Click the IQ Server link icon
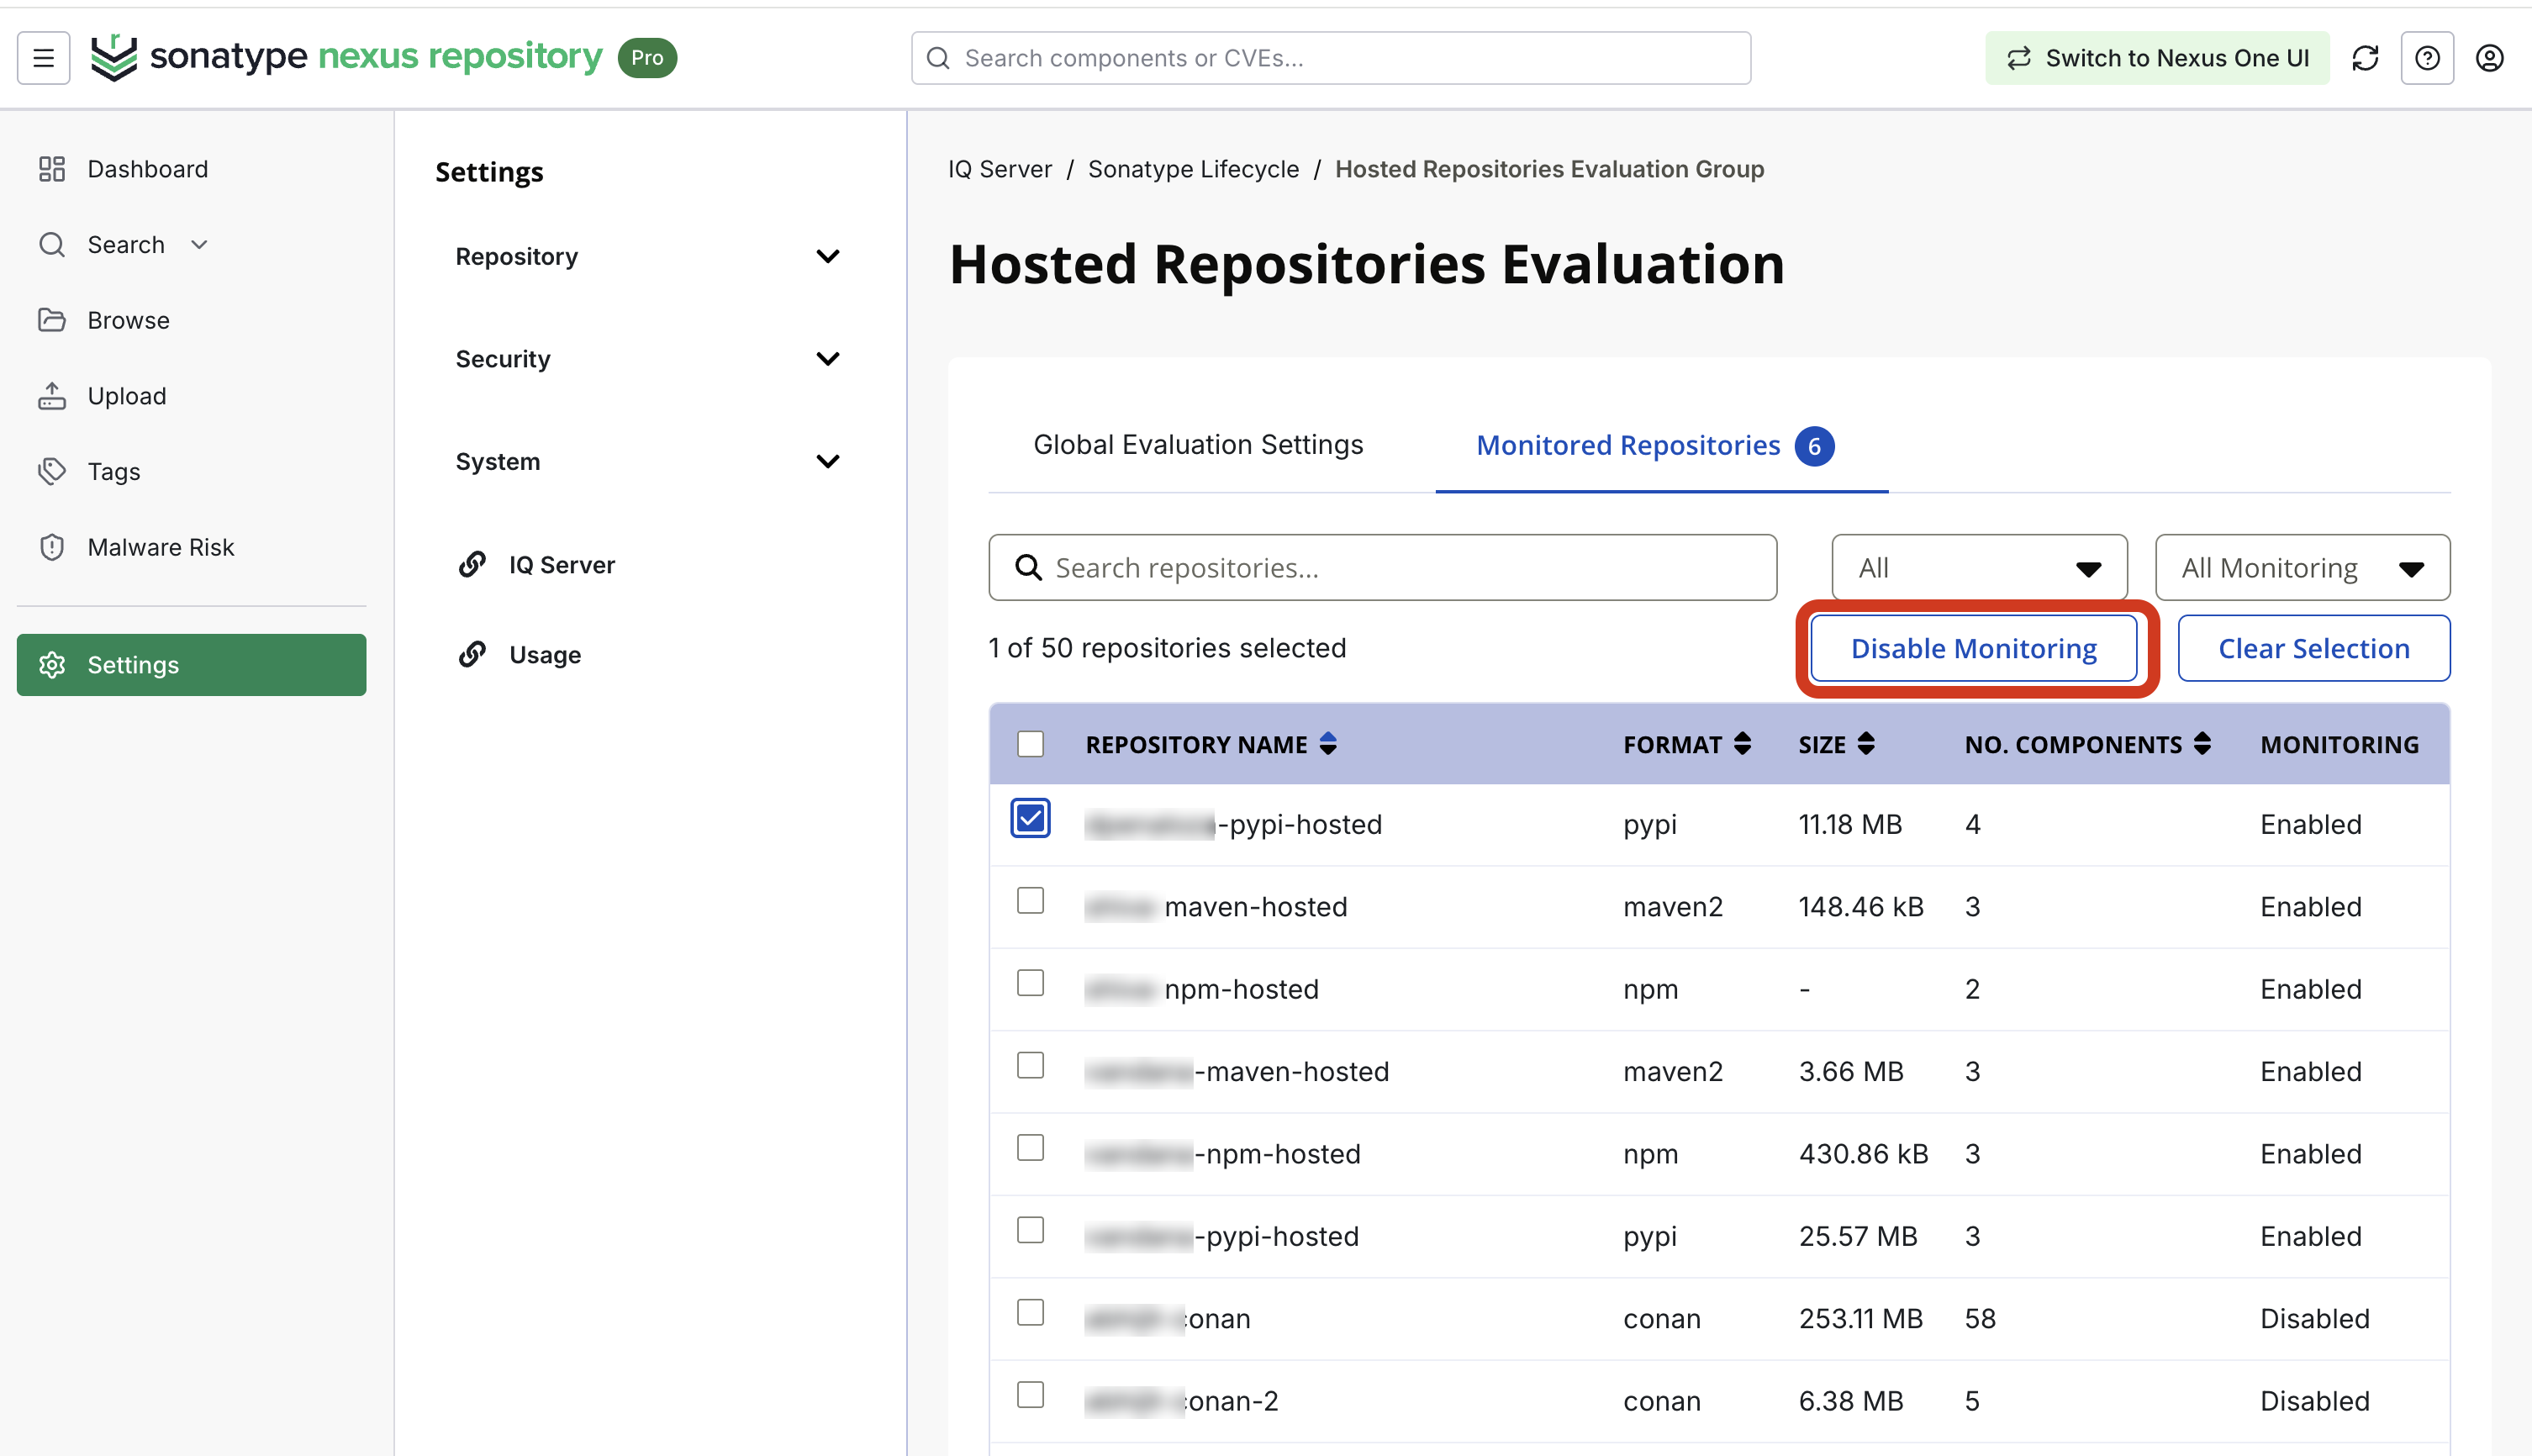Image resolution: width=2532 pixels, height=1456 pixels. pyautogui.click(x=472, y=565)
